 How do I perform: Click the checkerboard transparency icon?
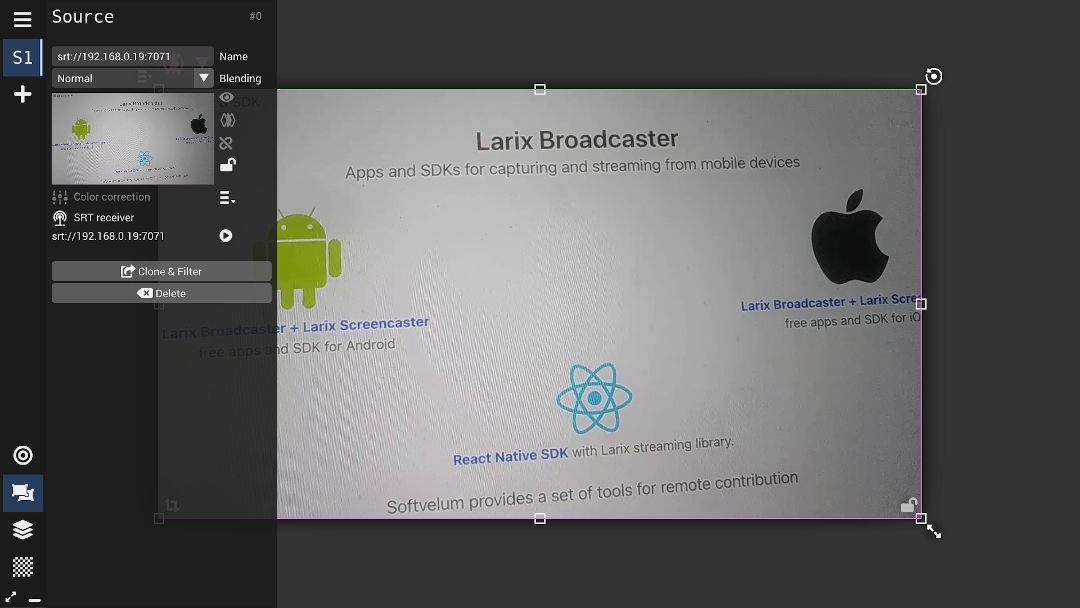(x=22, y=567)
